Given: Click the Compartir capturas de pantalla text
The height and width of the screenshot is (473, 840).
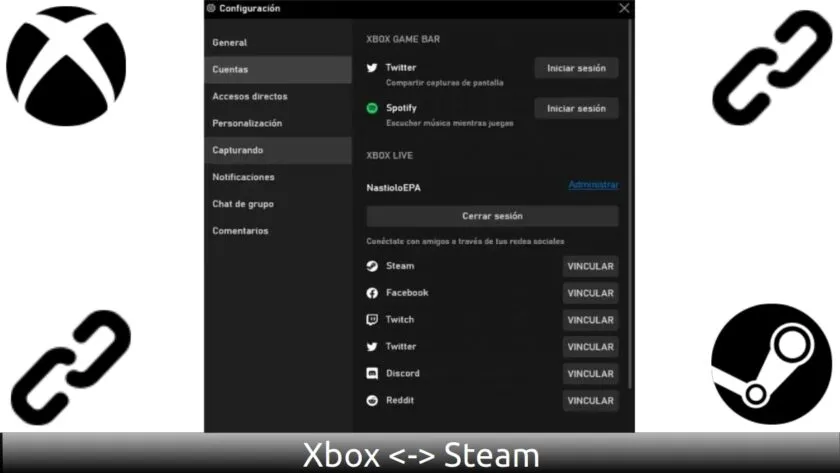Looking at the screenshot, I should pyautogui.click(x=445, y=82).
